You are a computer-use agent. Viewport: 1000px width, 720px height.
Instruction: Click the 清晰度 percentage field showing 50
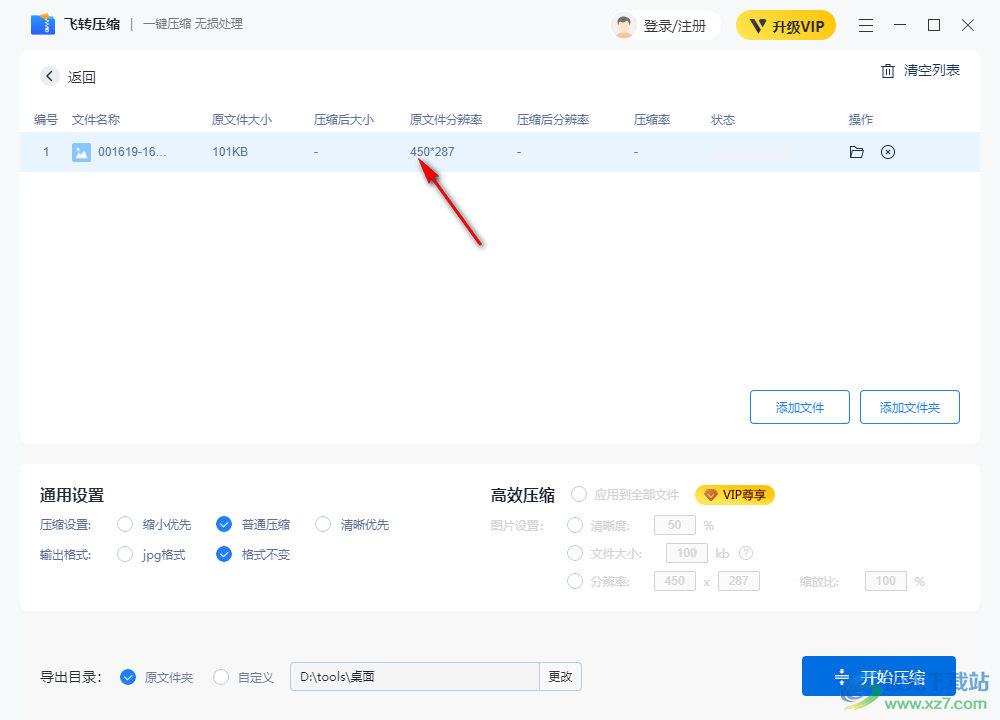(x=675, y=525)
